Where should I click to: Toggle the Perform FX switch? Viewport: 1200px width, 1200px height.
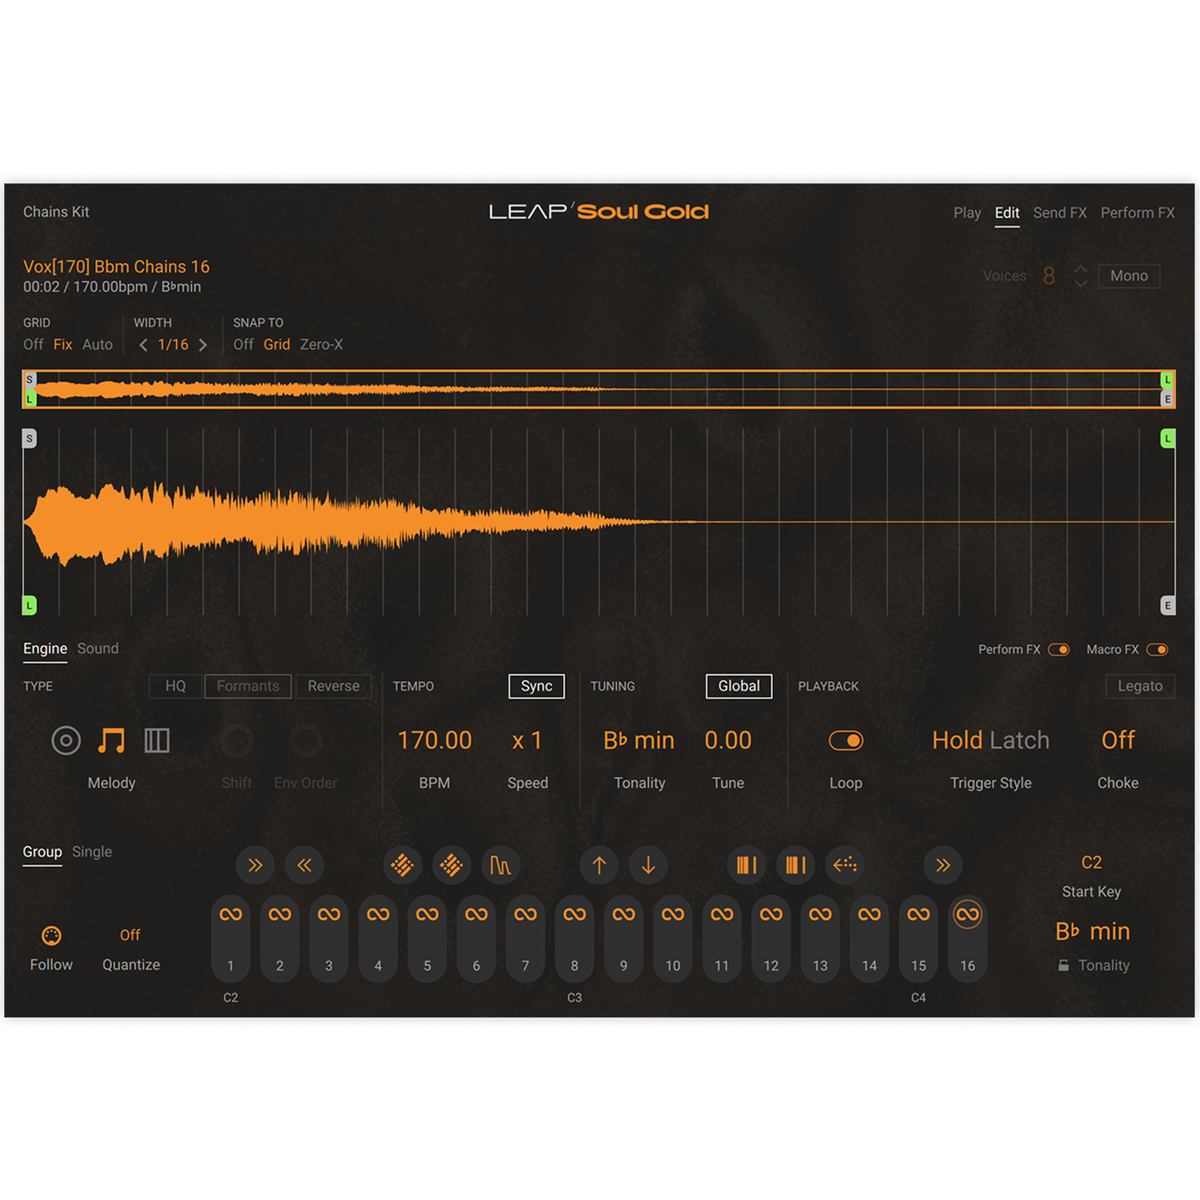pyautogui.click(x=1058, y=650)
